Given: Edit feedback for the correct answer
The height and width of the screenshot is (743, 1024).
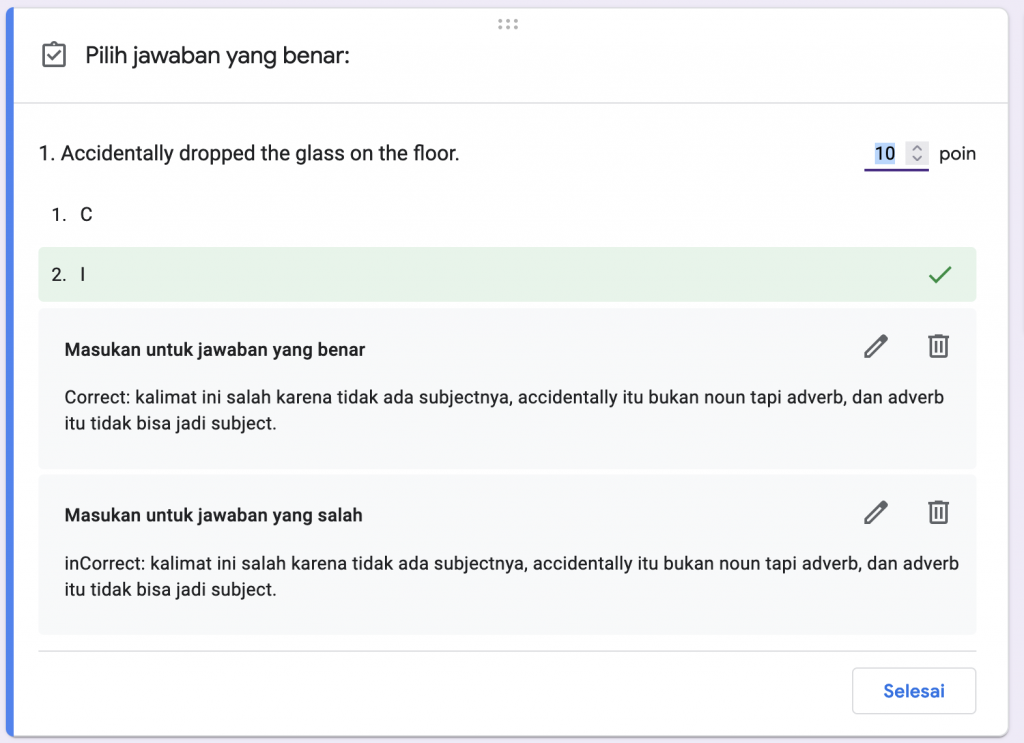Looking at the screenshot, I should click(x=875, y=346).
